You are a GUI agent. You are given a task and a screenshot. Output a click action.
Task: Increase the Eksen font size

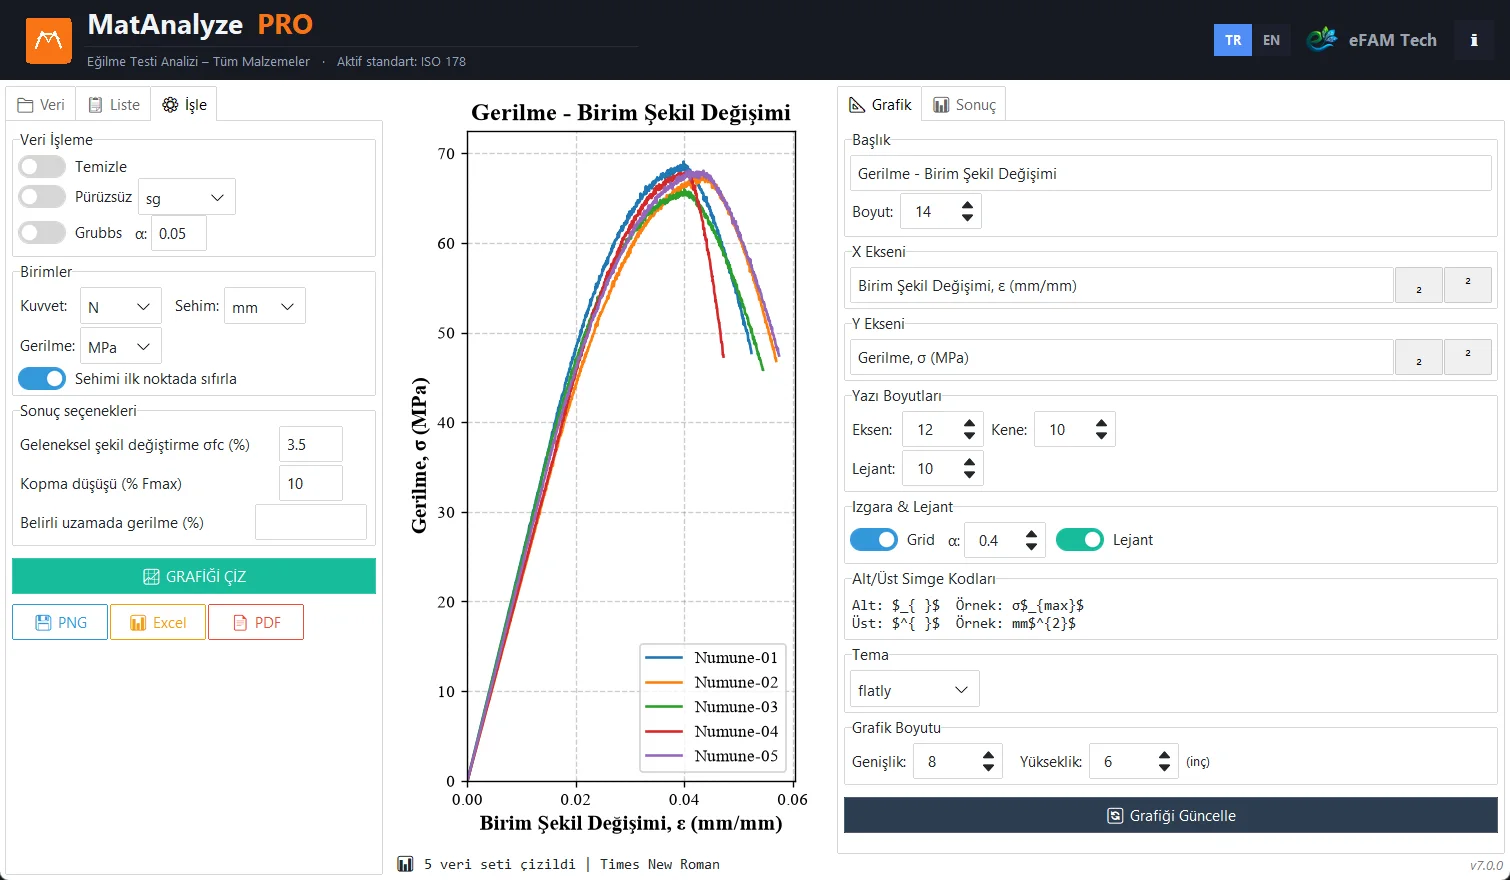click(x=969, y=423)
